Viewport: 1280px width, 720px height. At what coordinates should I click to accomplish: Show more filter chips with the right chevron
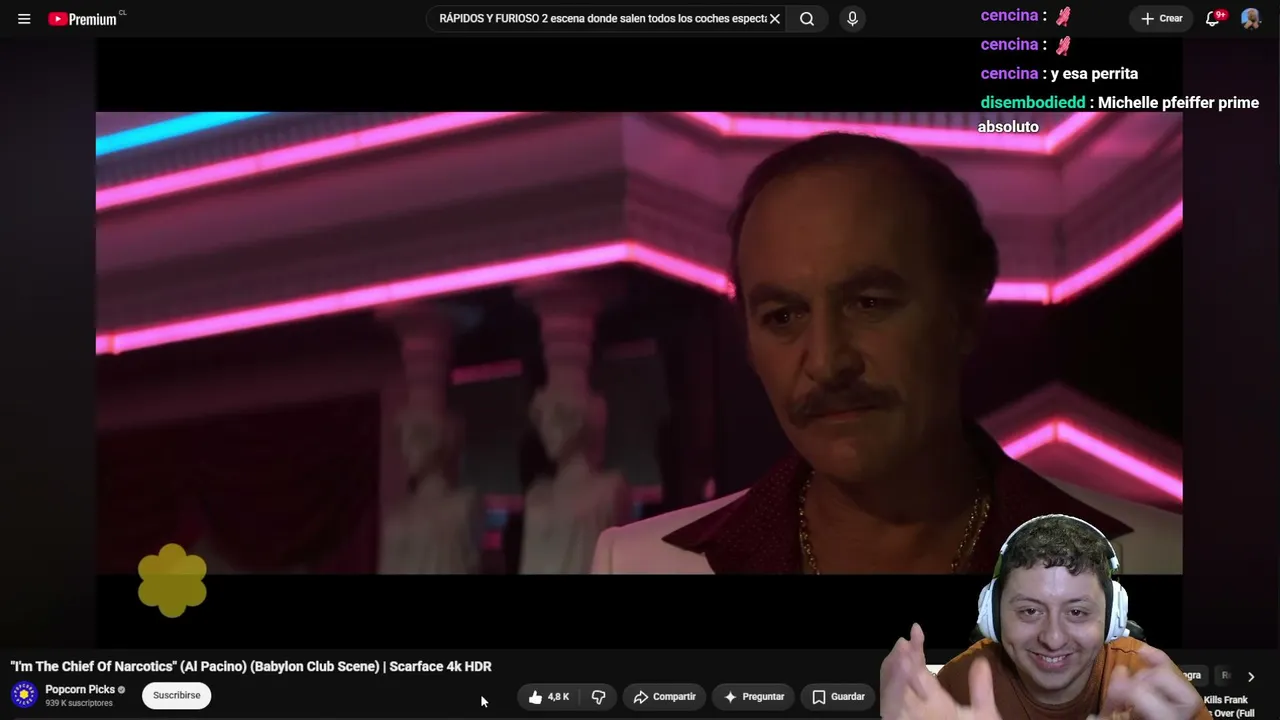click(x=1250, y=677)
